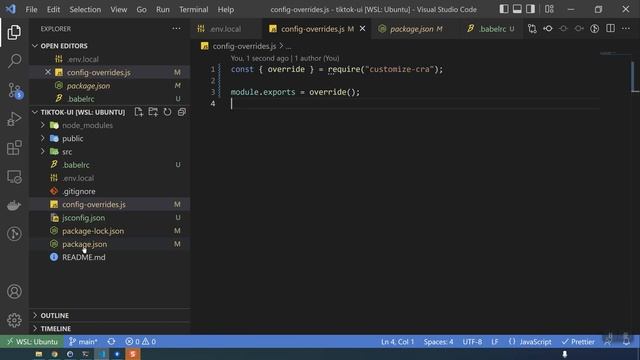The image size is (640, 360).
Task: Expand the public folder
Action: click(x=42, y=138)
